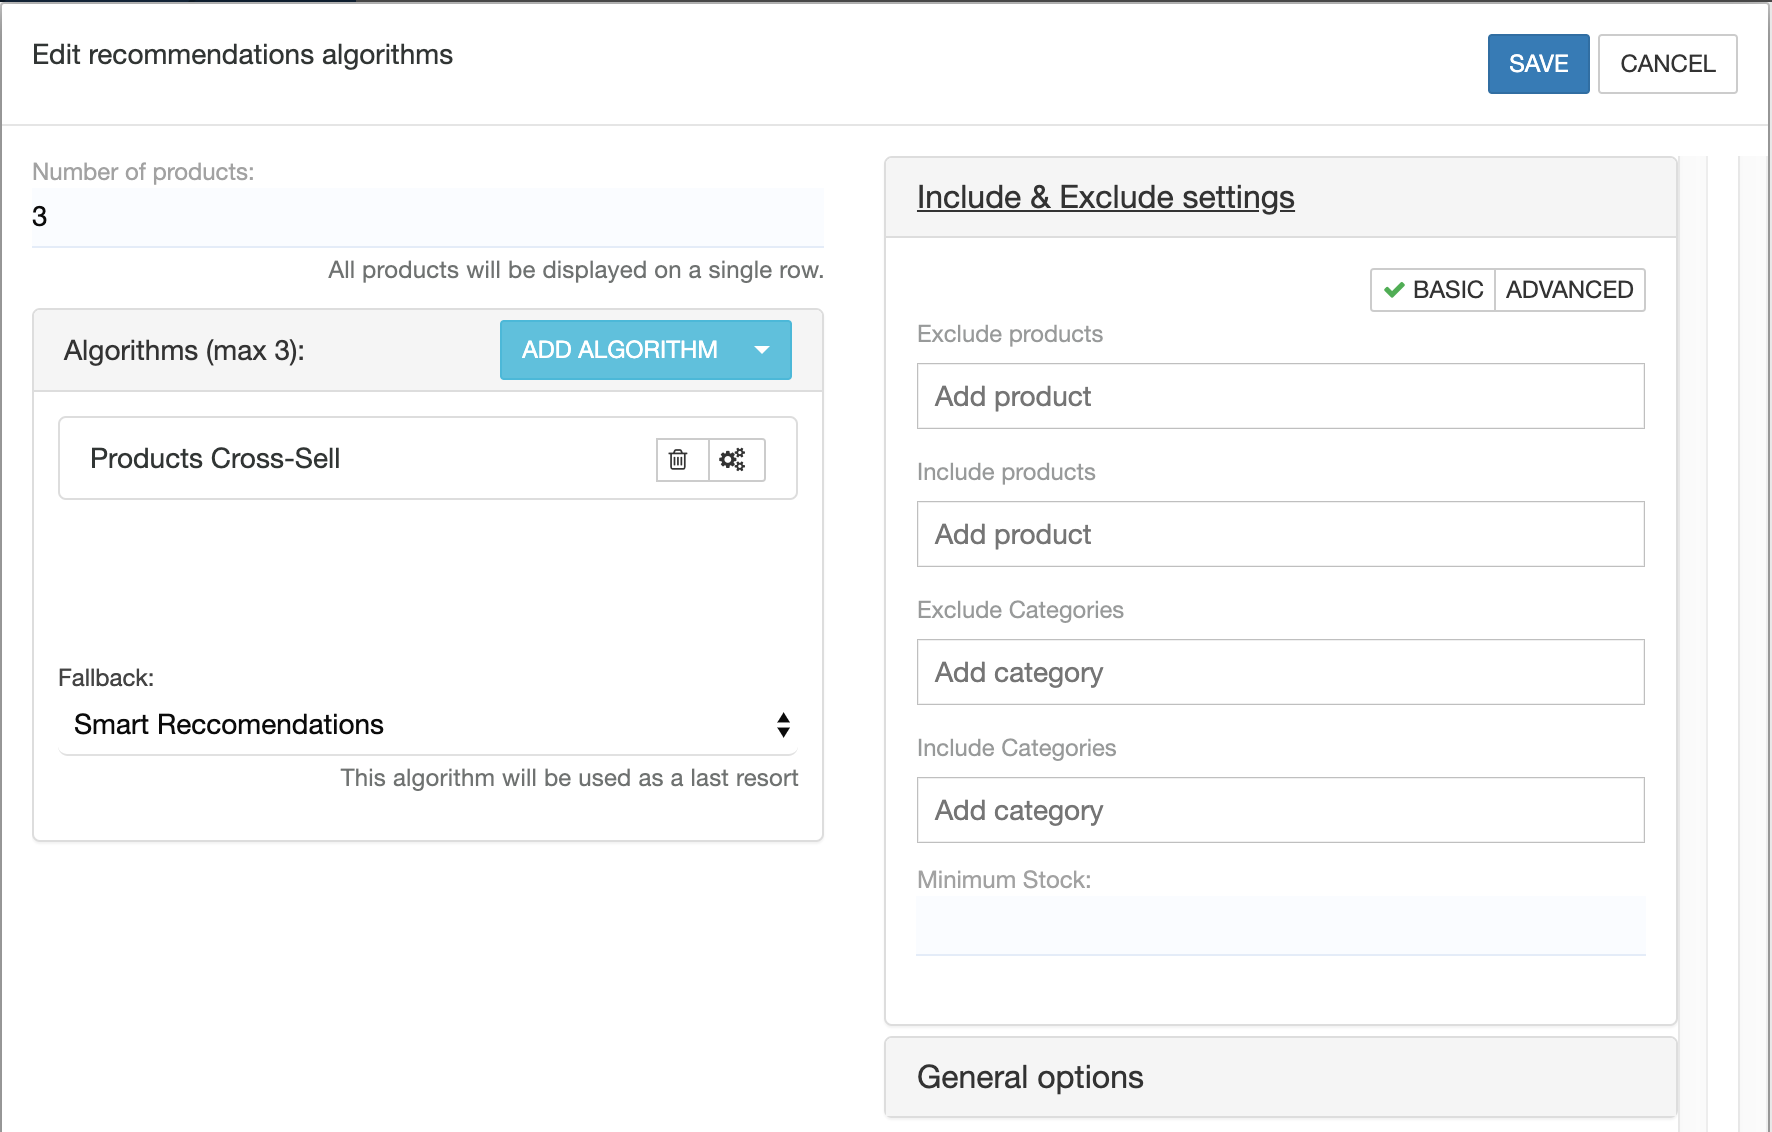Screen dimensions: 1772x1132
Task: Delete the Products Cross-Sell algorithm via trash icon
Action: (681, 459)
